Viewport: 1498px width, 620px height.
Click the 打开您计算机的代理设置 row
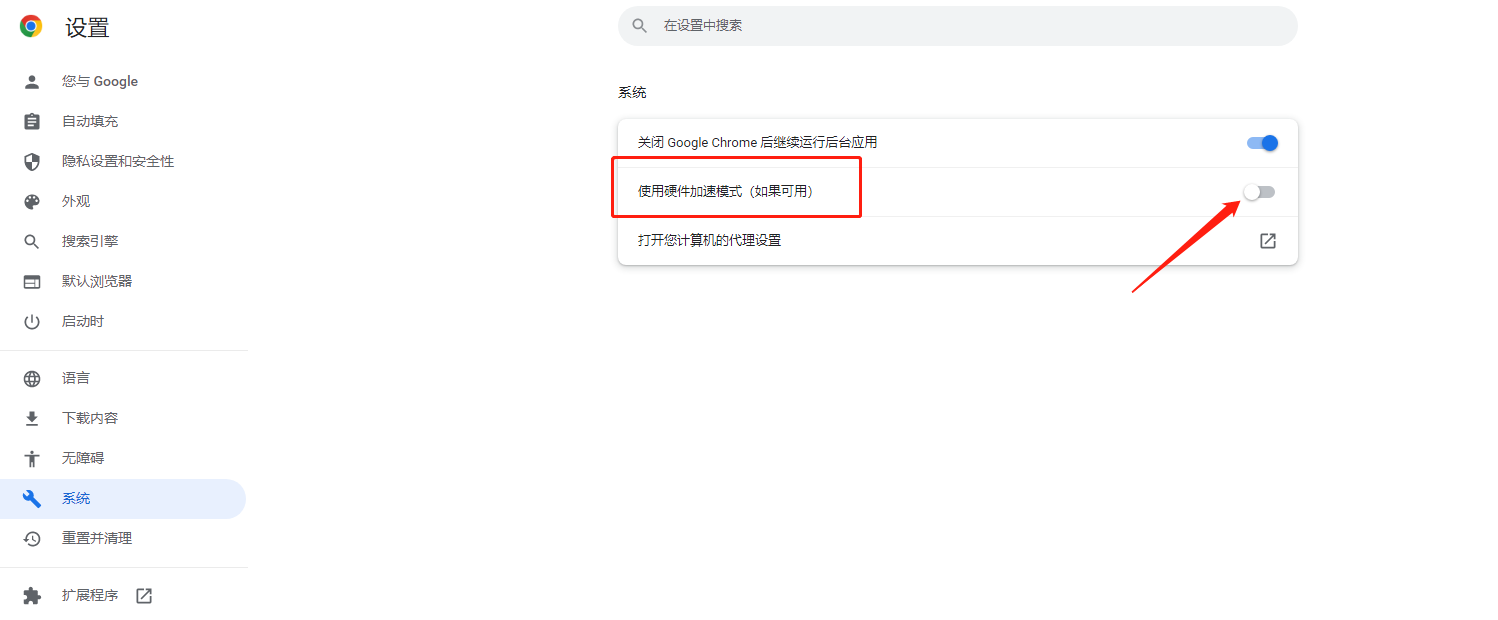(958, 241)
